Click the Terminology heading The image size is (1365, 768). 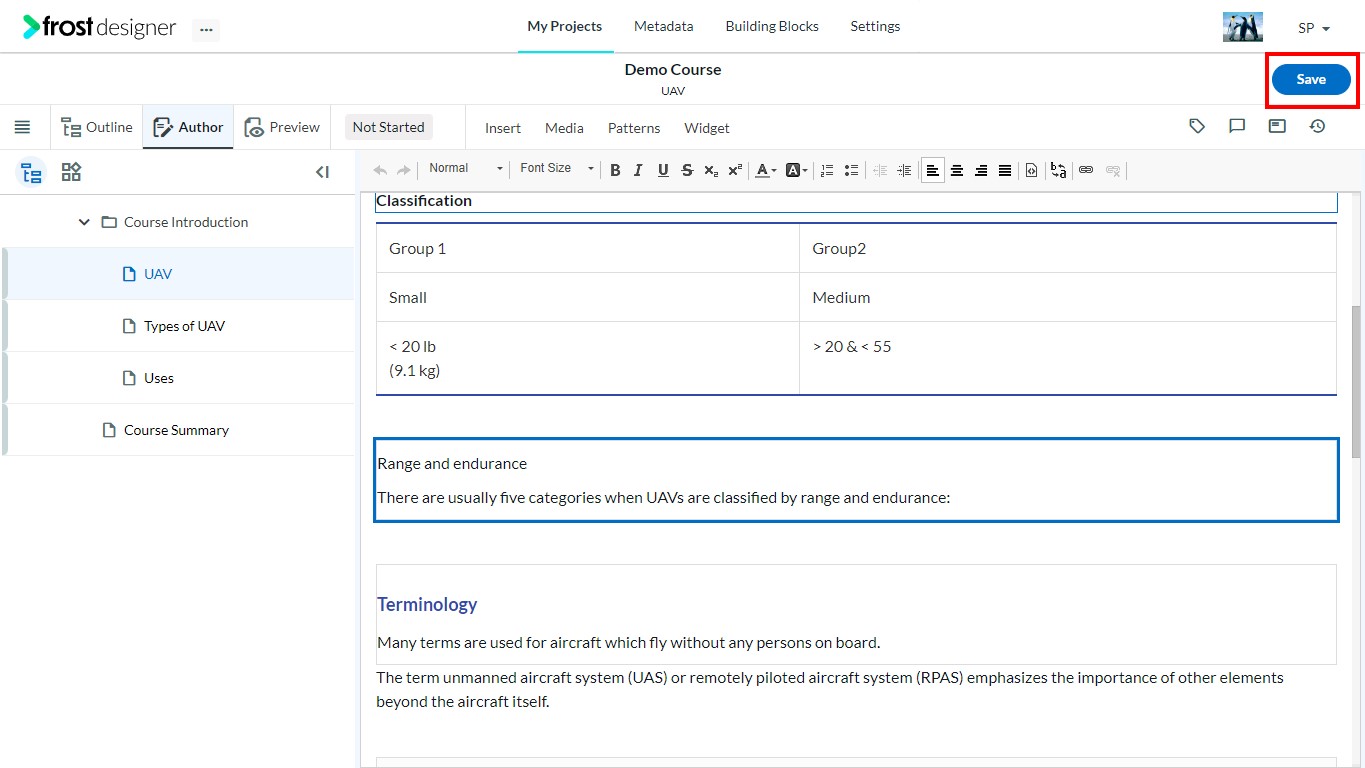[x=427, y=604]
